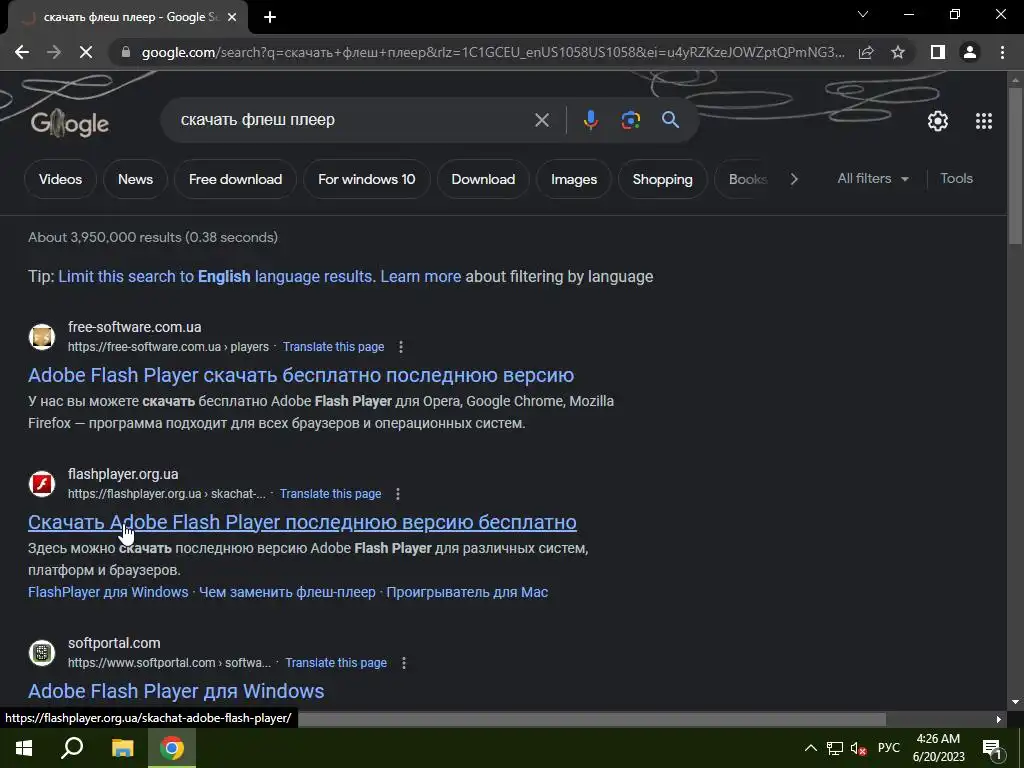Bookmark this page with the star
The width and height of the screenshot is (1024, 768).
[x=898, y=52]
